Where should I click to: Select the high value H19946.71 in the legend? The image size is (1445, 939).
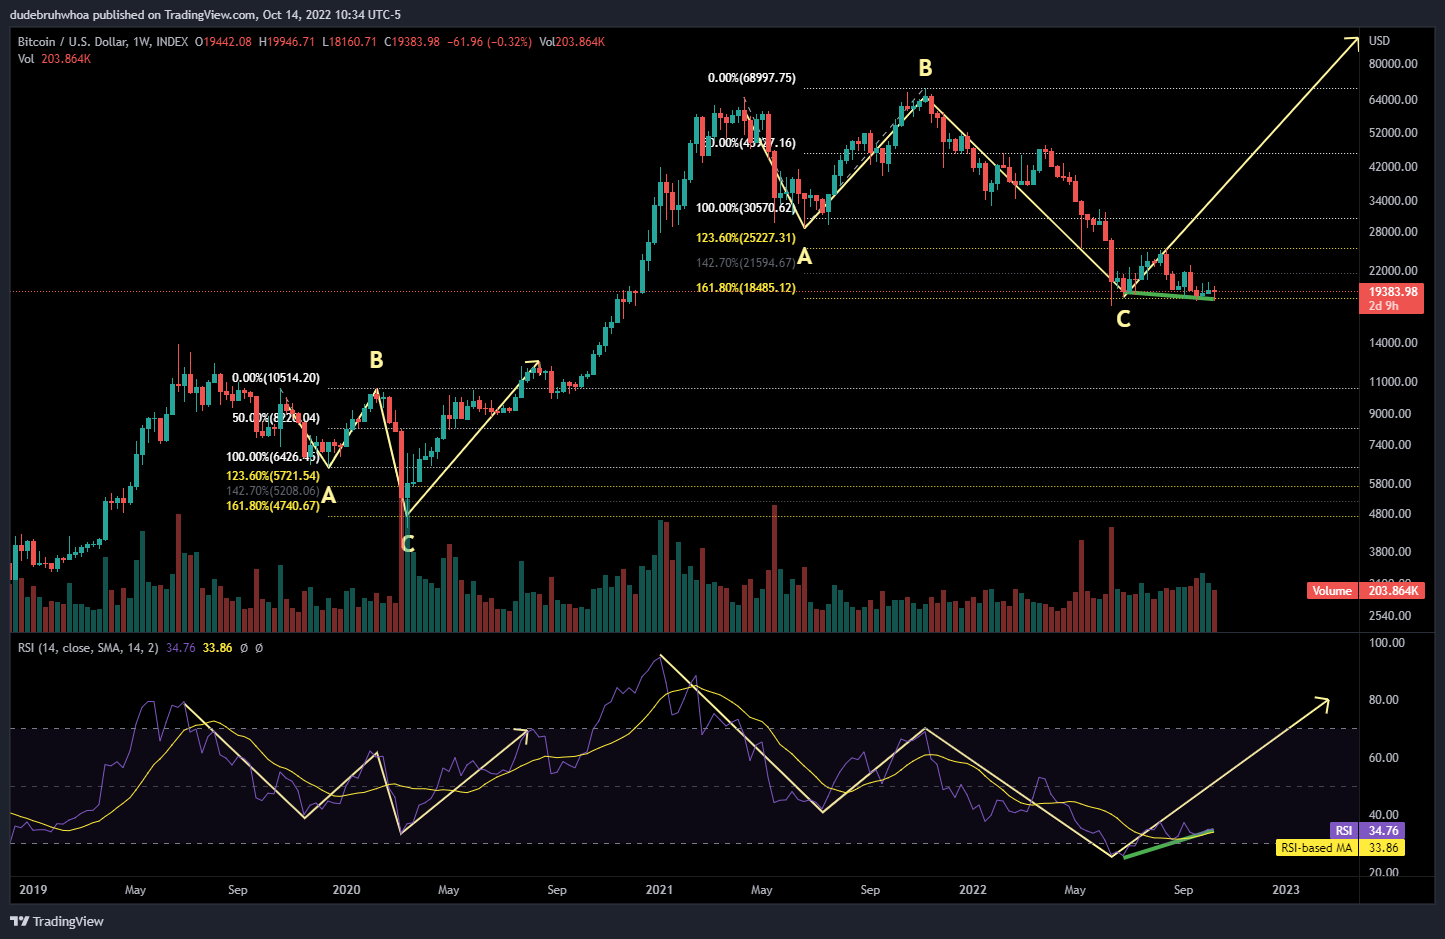coord(287,42)
